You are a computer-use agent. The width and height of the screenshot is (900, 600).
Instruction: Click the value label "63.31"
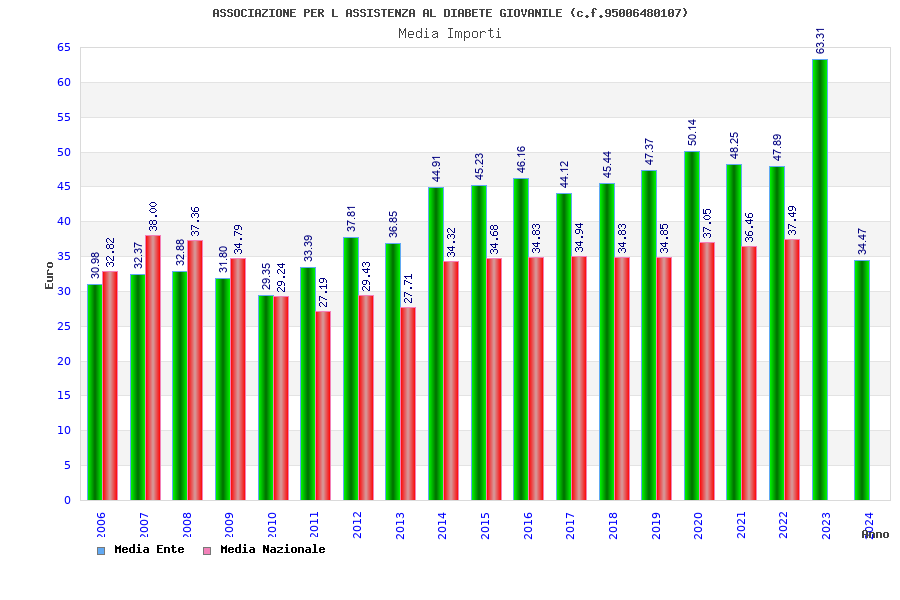pos(821,41)
